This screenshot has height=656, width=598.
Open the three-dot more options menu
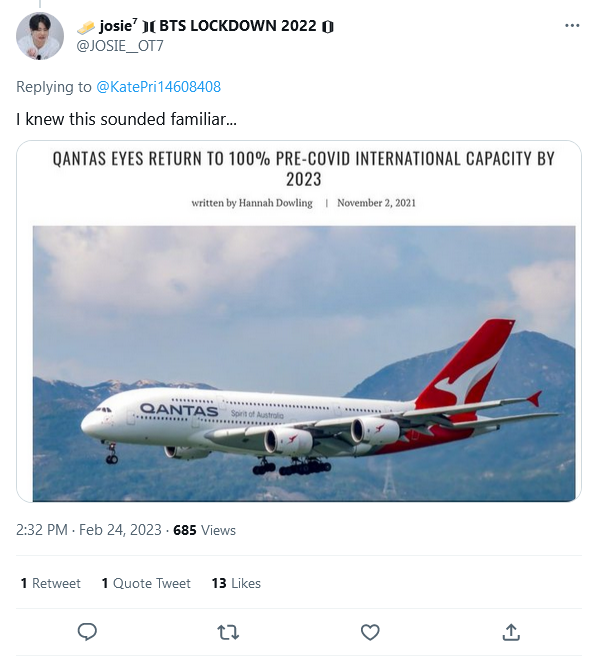pos(572,26)
